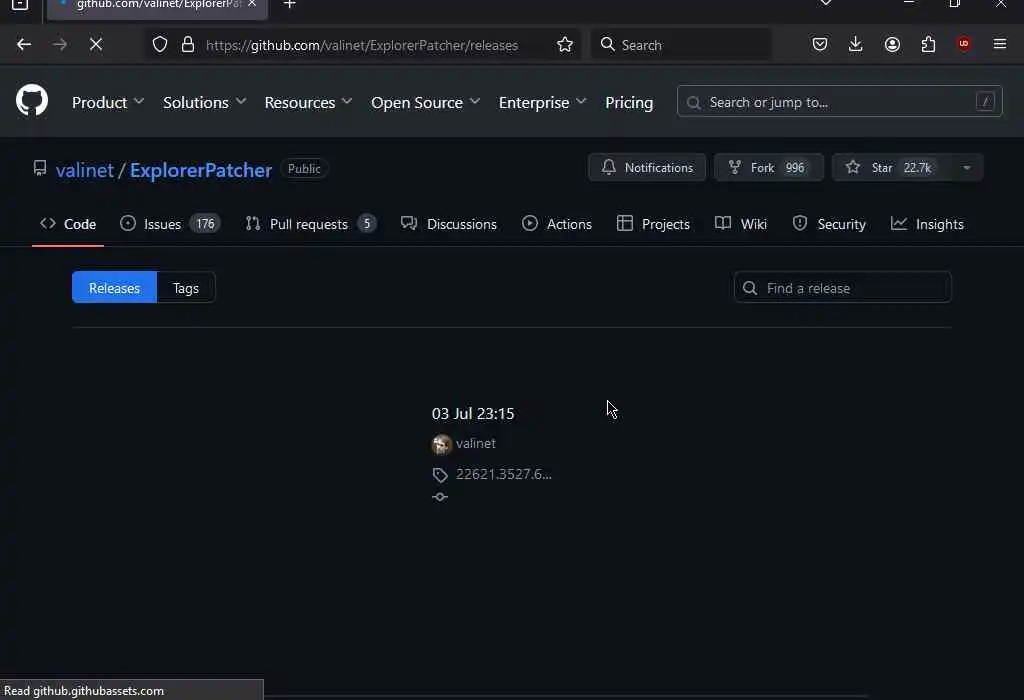This screenshot has width=1024, height=700.
Task: Click the repository icon beside valinet
Action: [40, 168]
